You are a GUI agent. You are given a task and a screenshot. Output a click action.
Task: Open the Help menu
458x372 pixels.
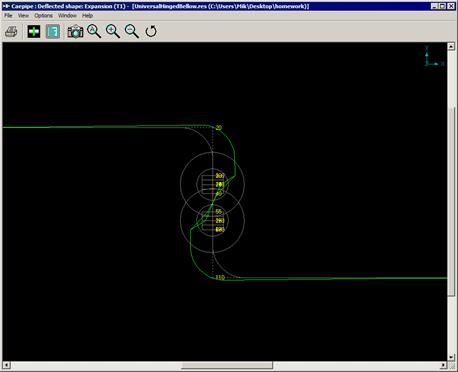click(87, 16)
